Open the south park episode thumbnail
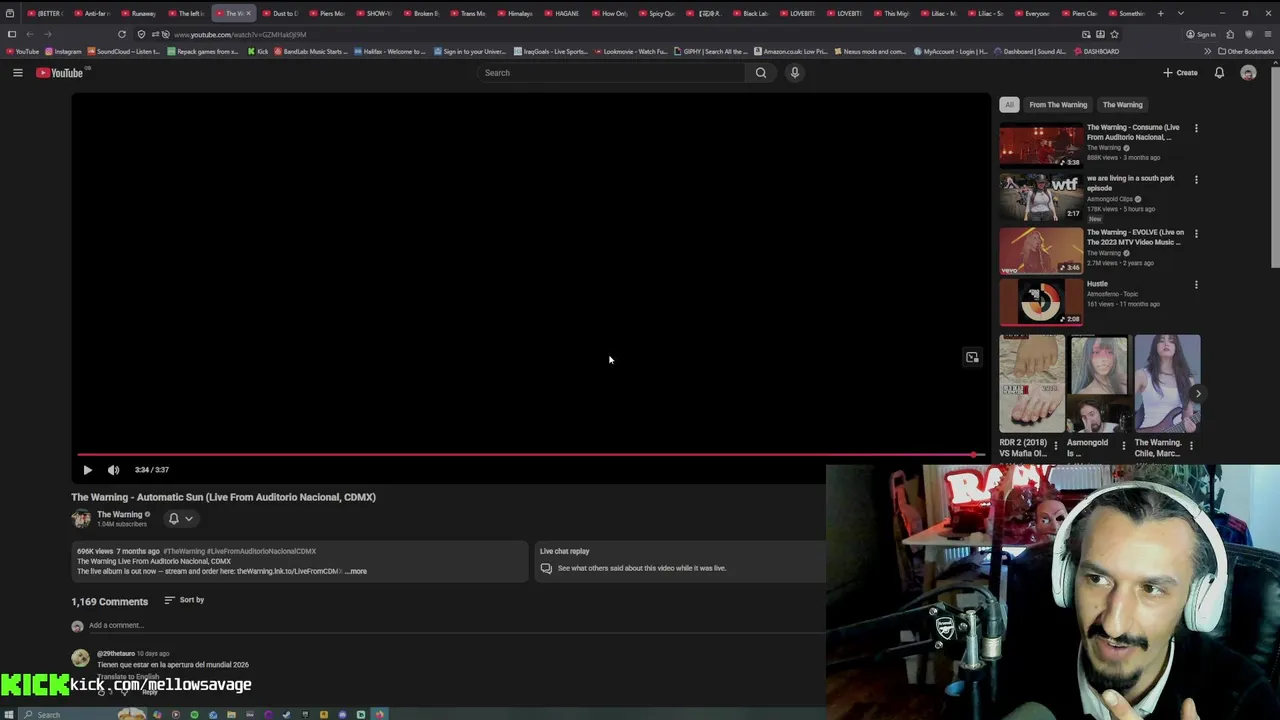1280x720 pixels. tap(1041, 196)
